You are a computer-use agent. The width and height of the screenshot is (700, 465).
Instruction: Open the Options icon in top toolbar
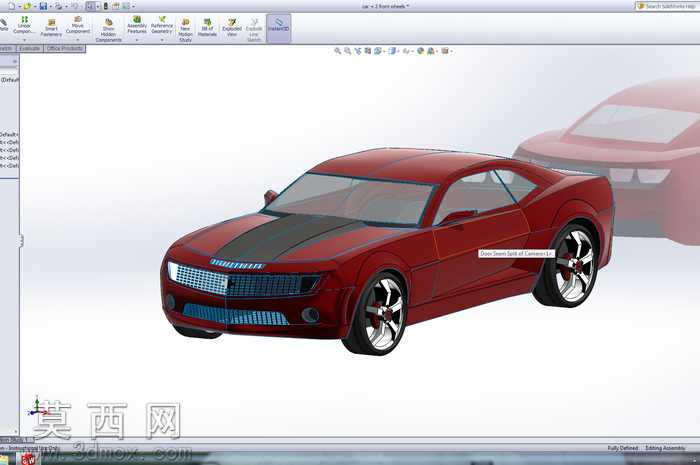tap(126, 6)
